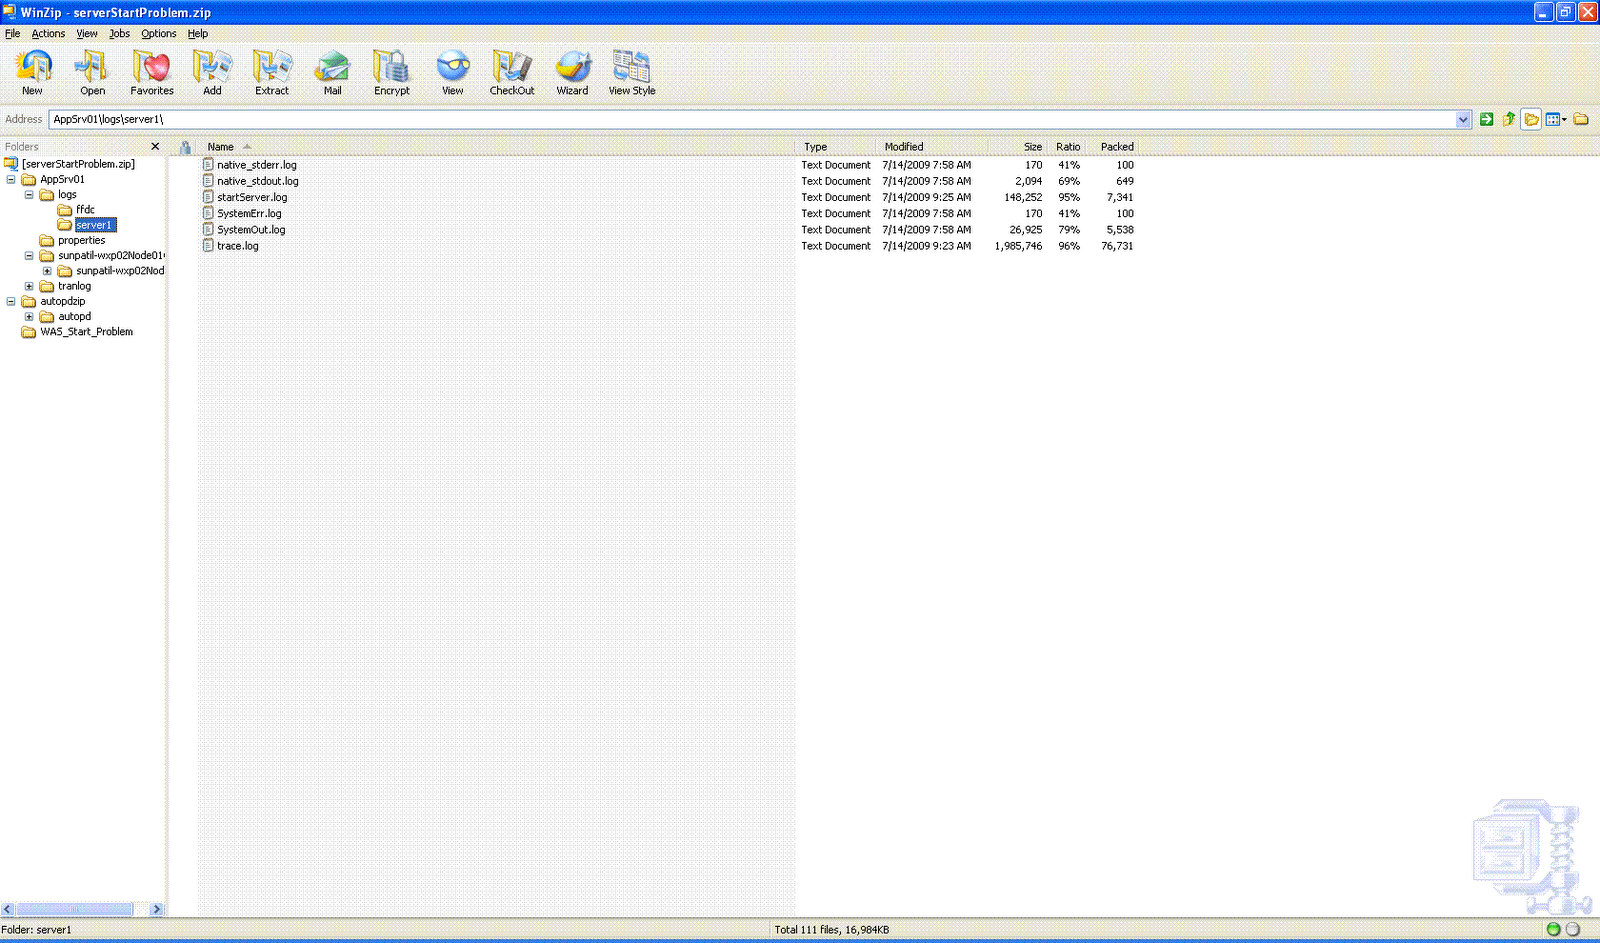Open the views dropdown arrow in address bar
The width and height of the screenshot is (1600, 943).
point(1564,120)
